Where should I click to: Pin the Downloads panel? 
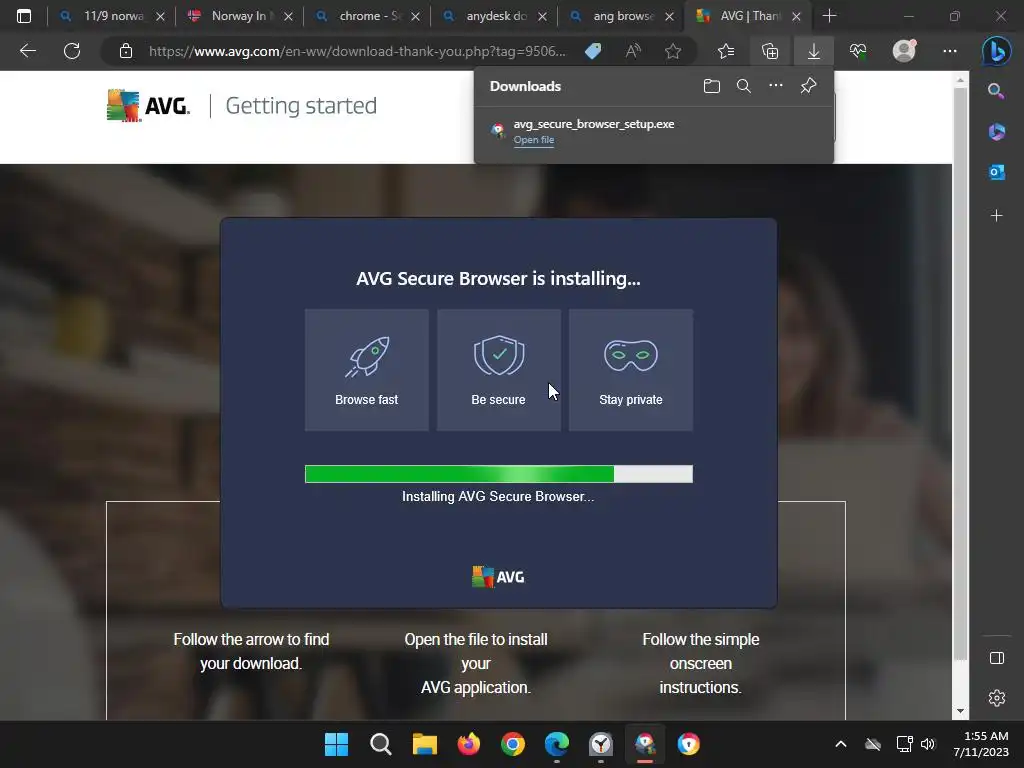click(808, 86)
